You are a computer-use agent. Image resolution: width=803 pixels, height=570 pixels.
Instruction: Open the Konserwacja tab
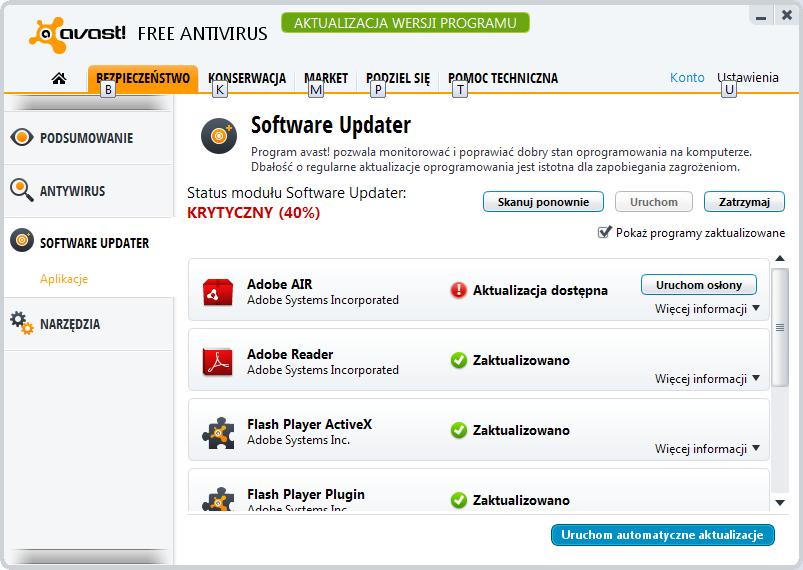pyautogui.click(x=247, y=78)
